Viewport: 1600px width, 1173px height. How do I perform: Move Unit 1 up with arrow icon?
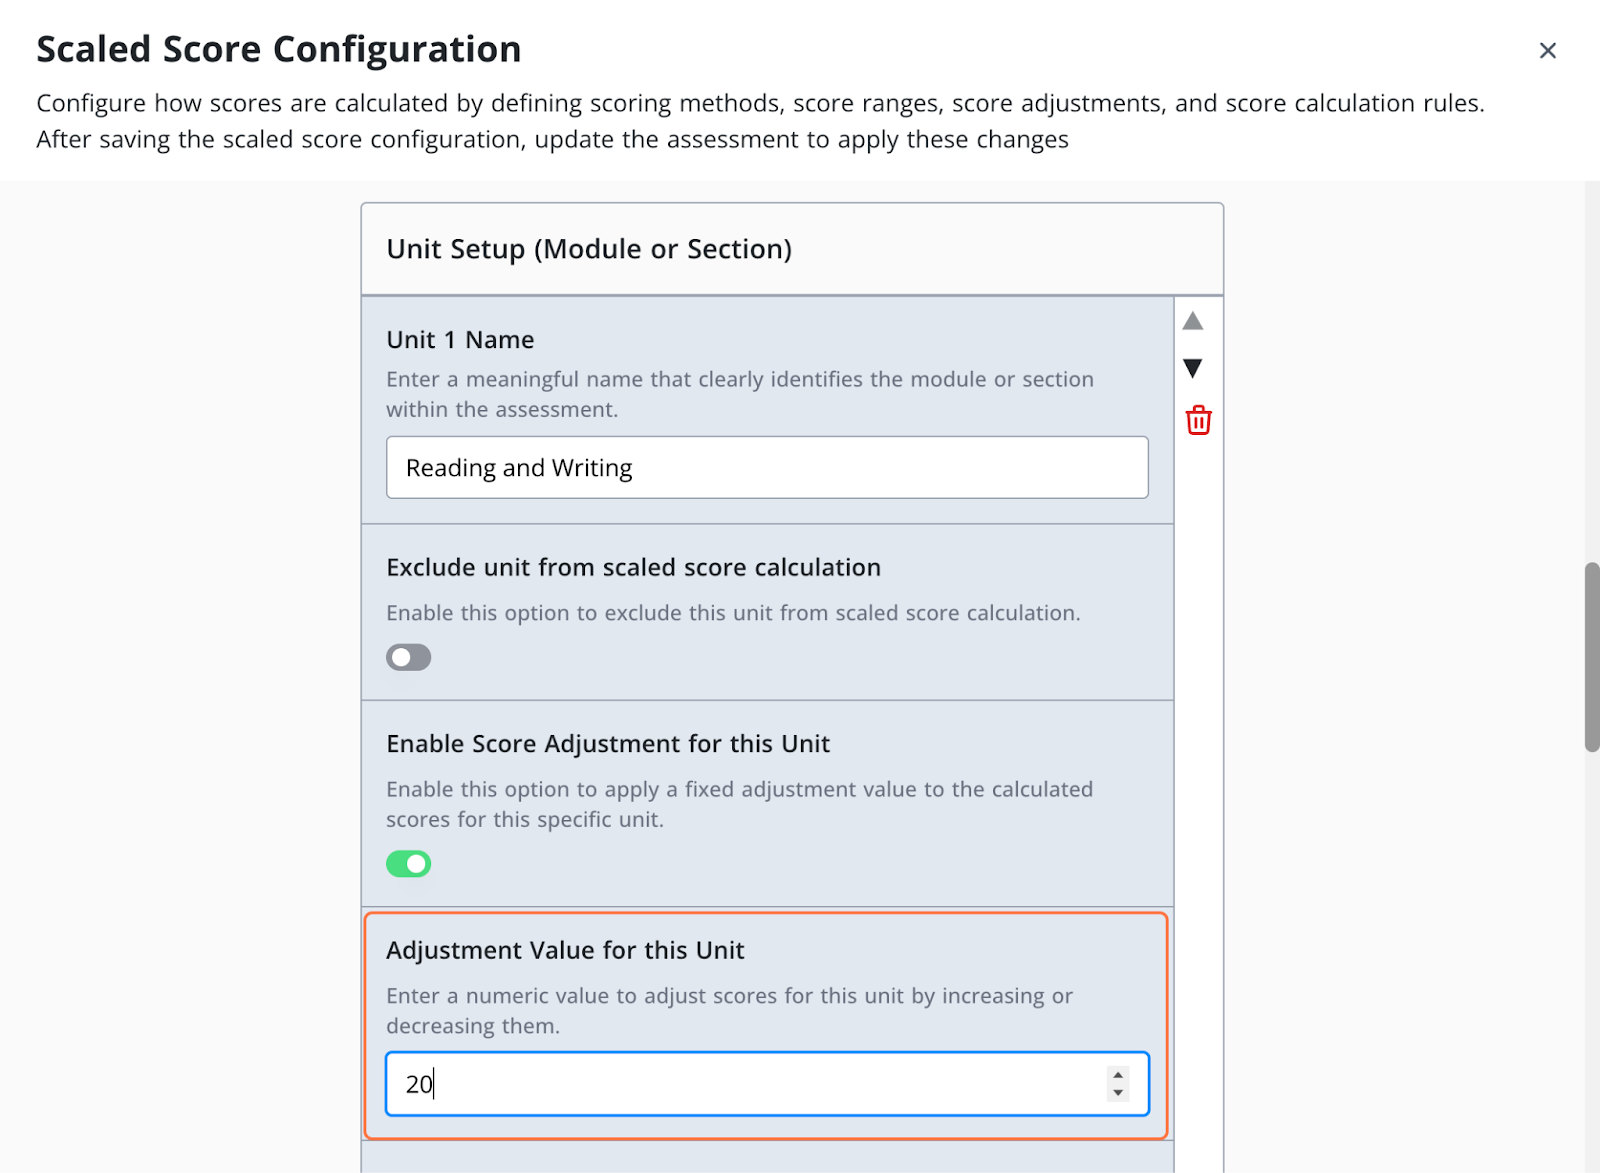pyautogui.click(x=1192, y=321)
